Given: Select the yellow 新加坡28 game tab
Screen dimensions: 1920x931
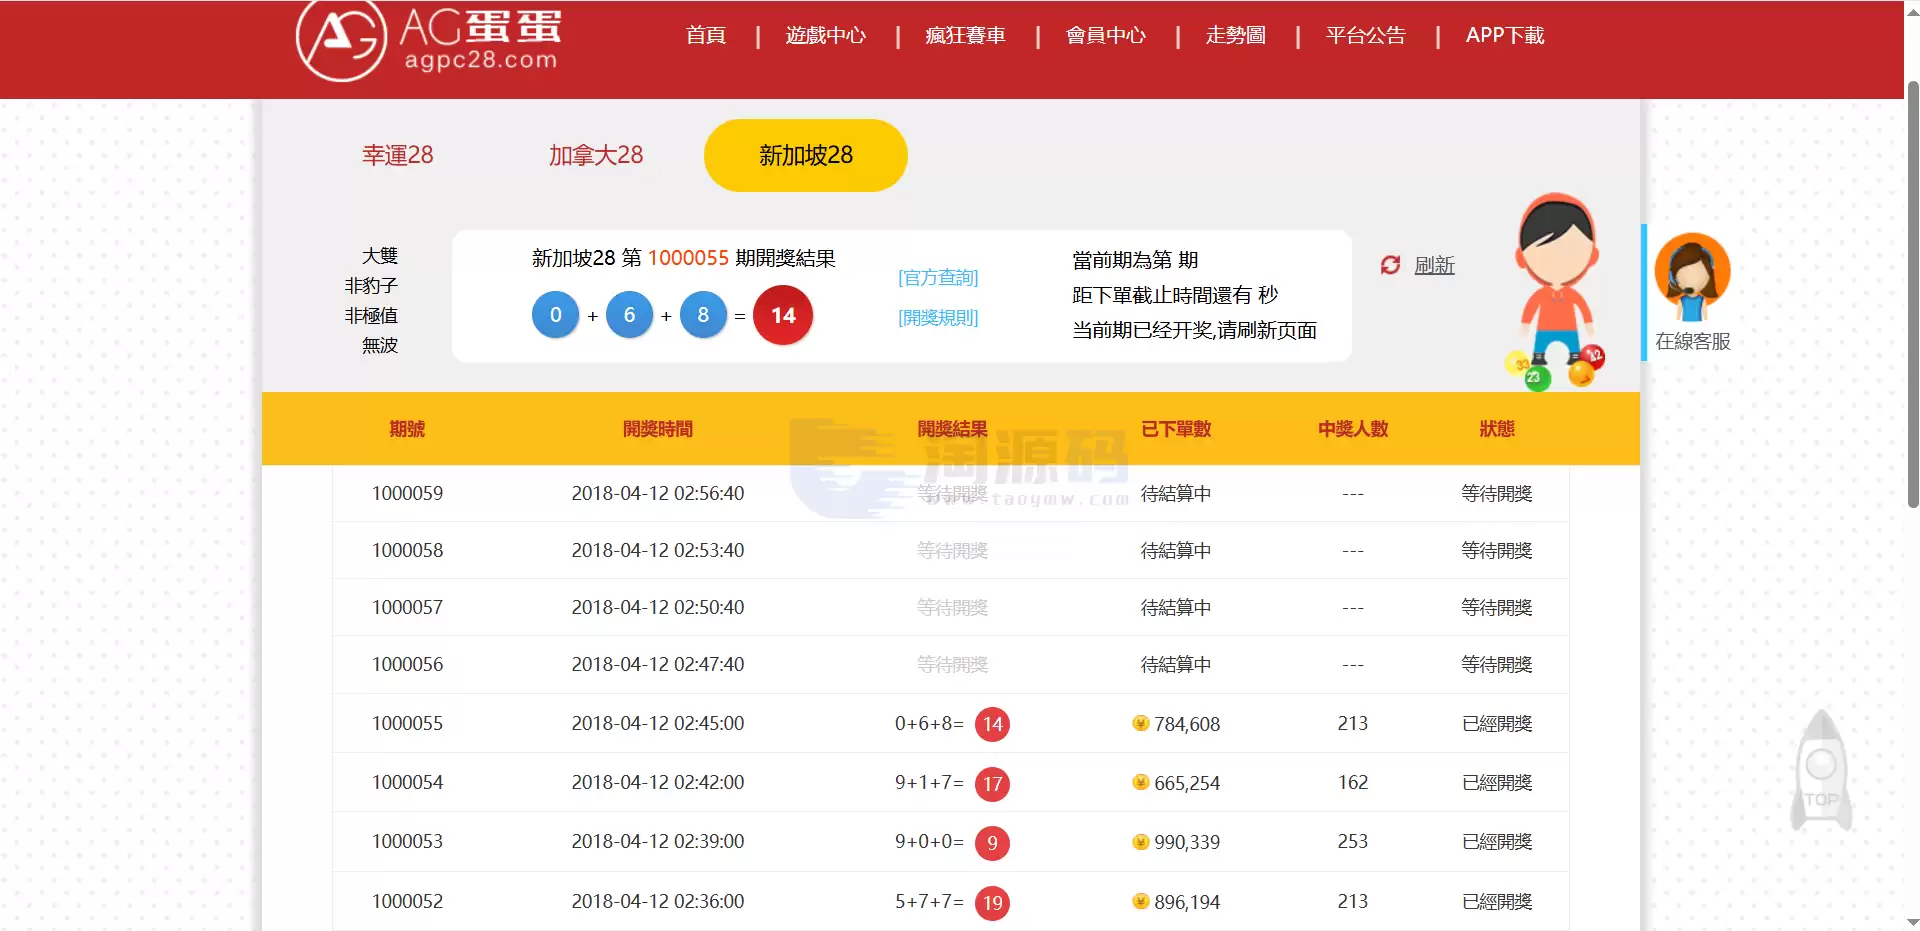Looking at the screenshot, I should [x=806, y=155].
